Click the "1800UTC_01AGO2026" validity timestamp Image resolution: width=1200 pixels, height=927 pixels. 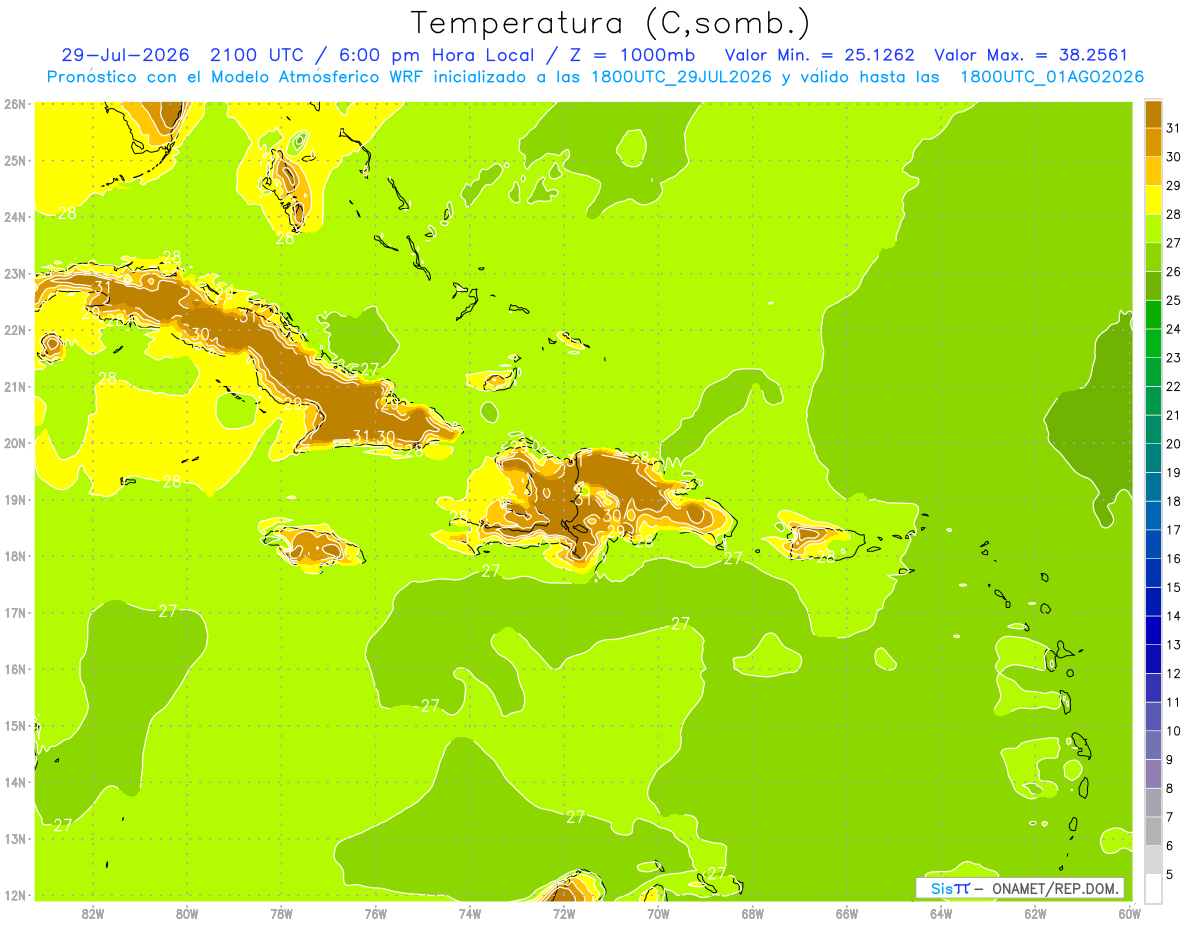(x=1051, y=77)
